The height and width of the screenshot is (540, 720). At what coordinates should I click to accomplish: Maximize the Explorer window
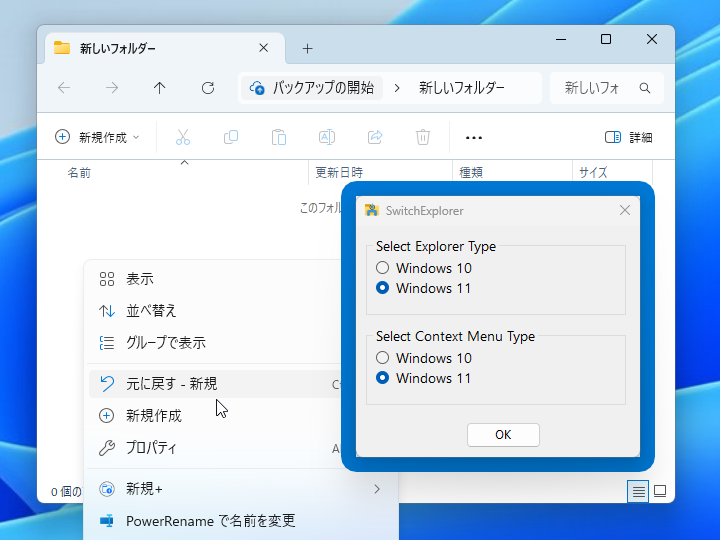click(606, 39)
